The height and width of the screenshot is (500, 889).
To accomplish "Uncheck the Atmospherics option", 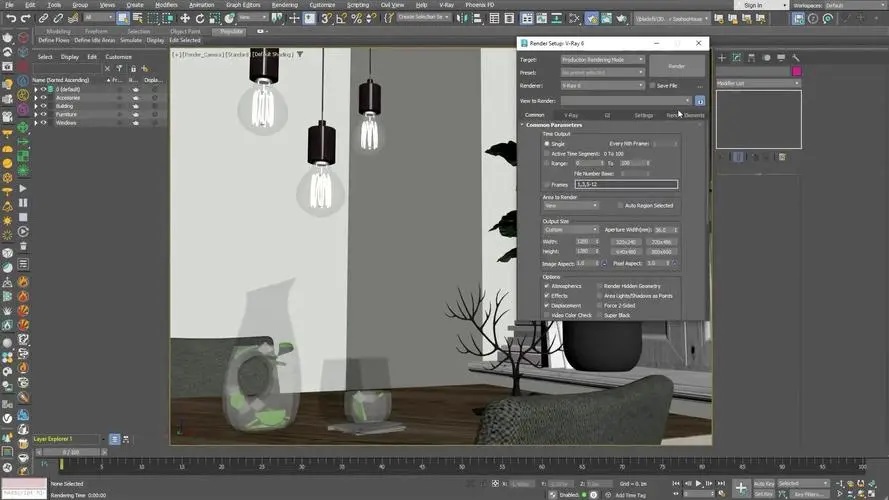I will pos(547,286).
